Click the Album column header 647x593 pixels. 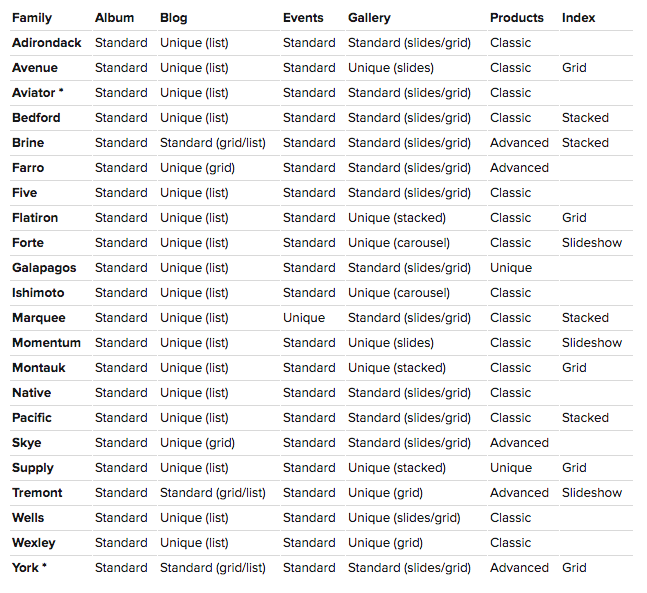click(114, 18)
